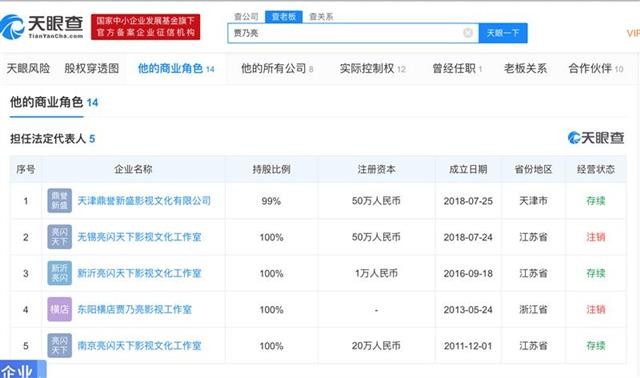The height and width of the screenshot is (378, 640).
Task: Click the 担任法定代表人 5 heading
Action: point(53,139)
